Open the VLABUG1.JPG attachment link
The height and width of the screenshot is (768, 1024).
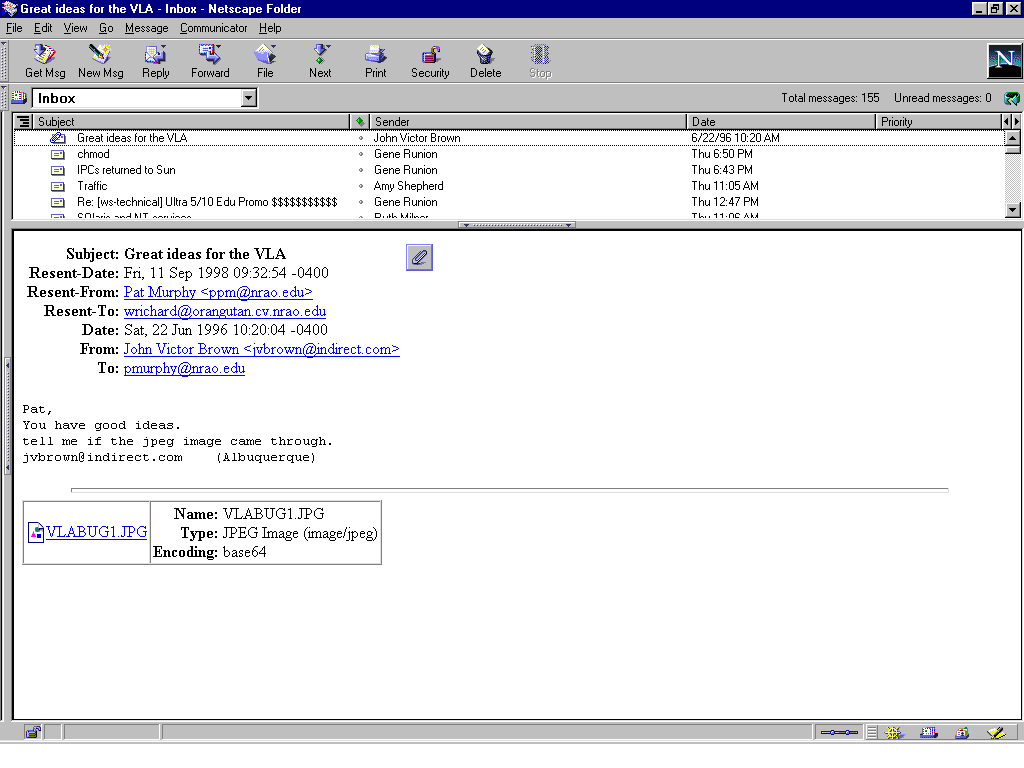96,532
